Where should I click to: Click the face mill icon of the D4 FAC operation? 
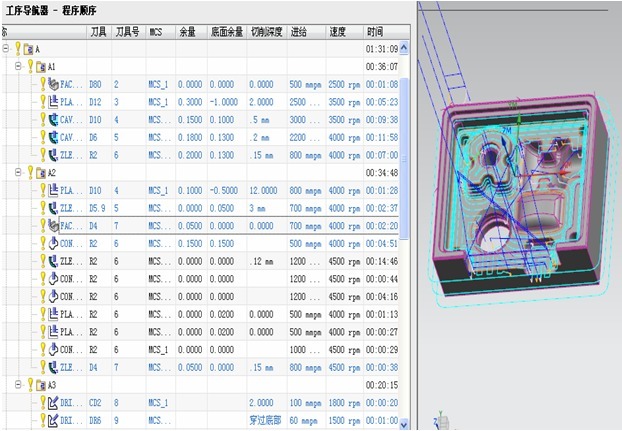(53, 225)
